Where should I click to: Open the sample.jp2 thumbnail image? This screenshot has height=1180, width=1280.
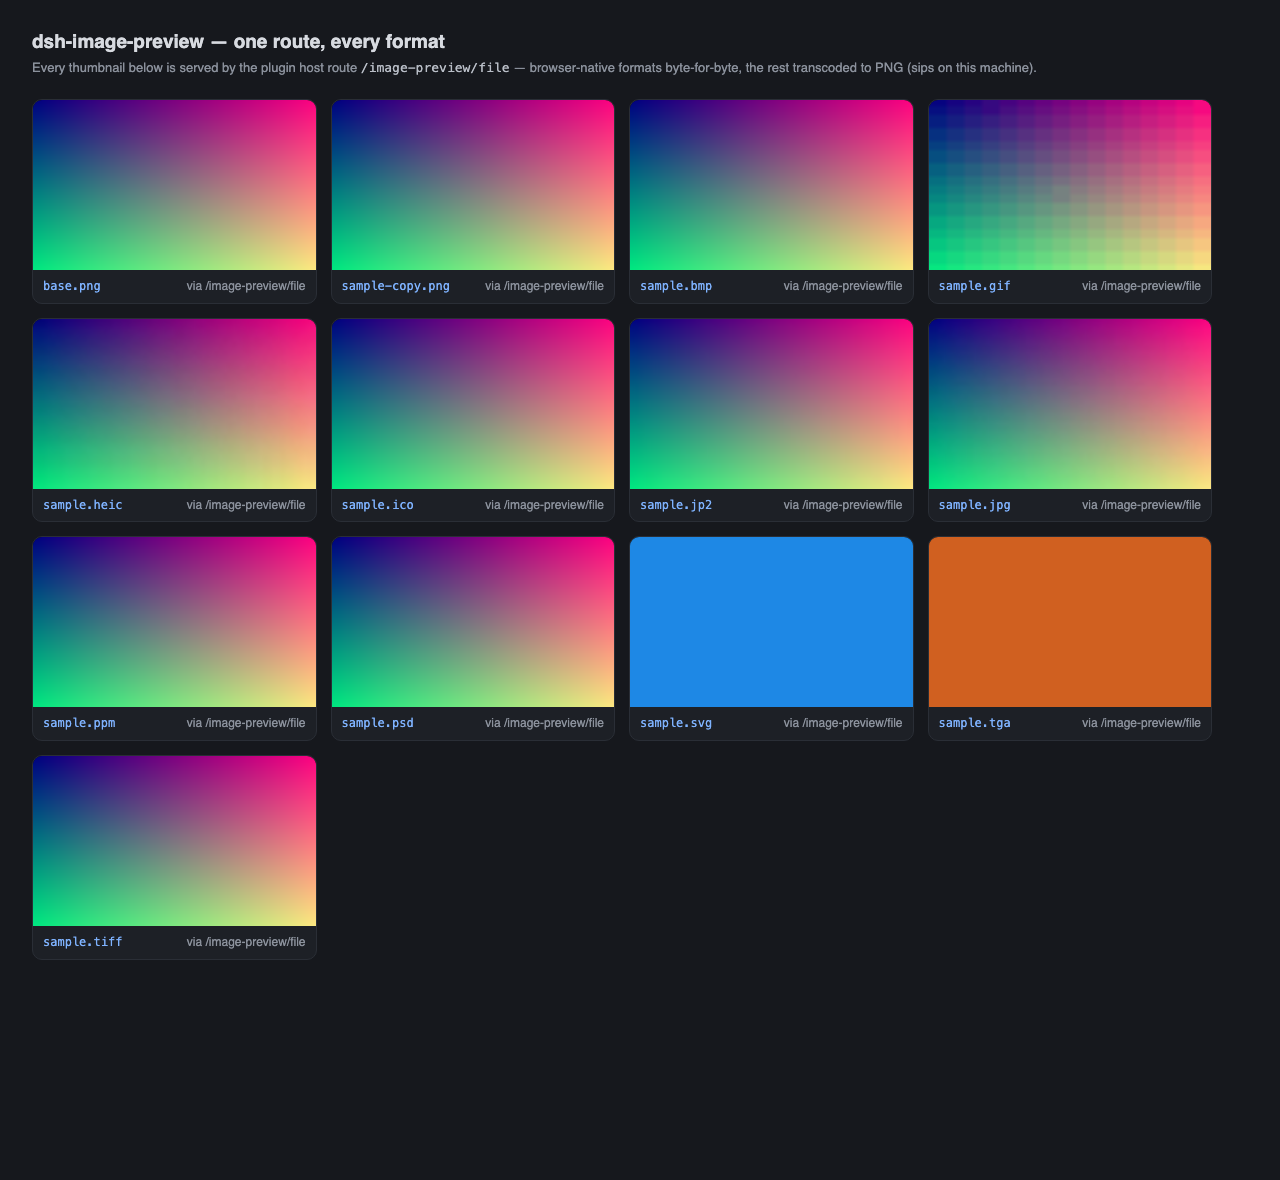pos(771,404)
